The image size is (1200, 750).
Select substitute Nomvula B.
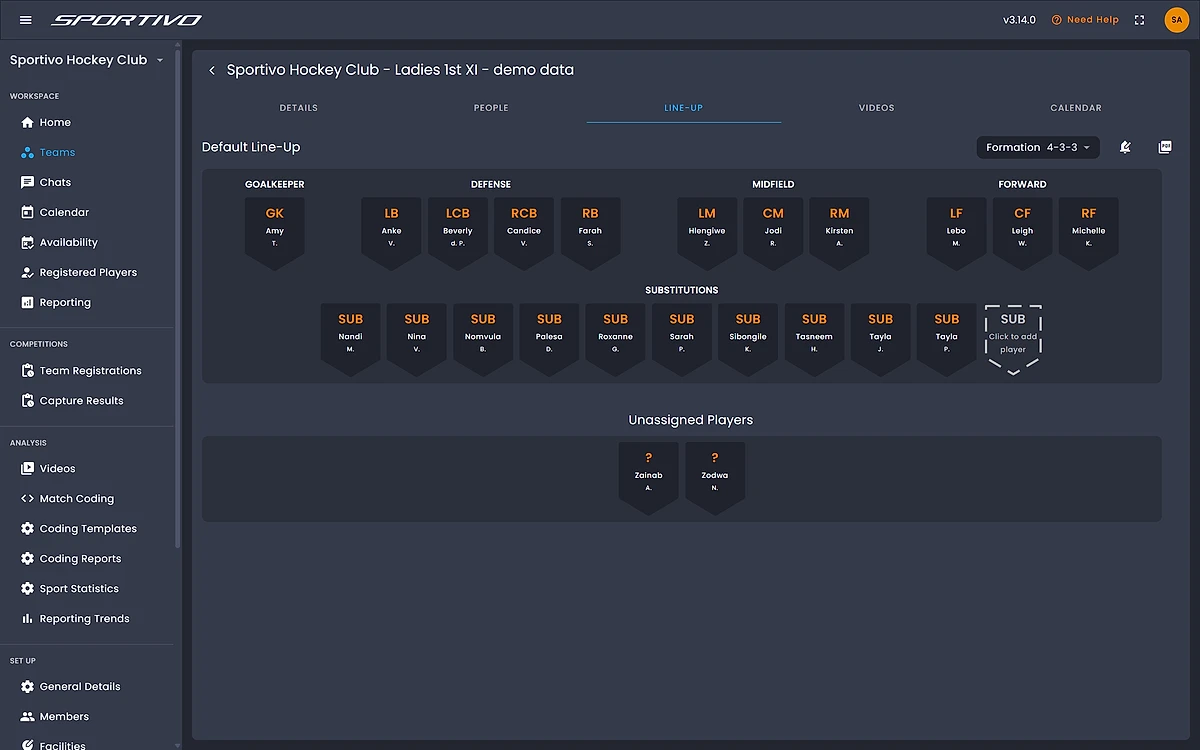click(483, 338)
